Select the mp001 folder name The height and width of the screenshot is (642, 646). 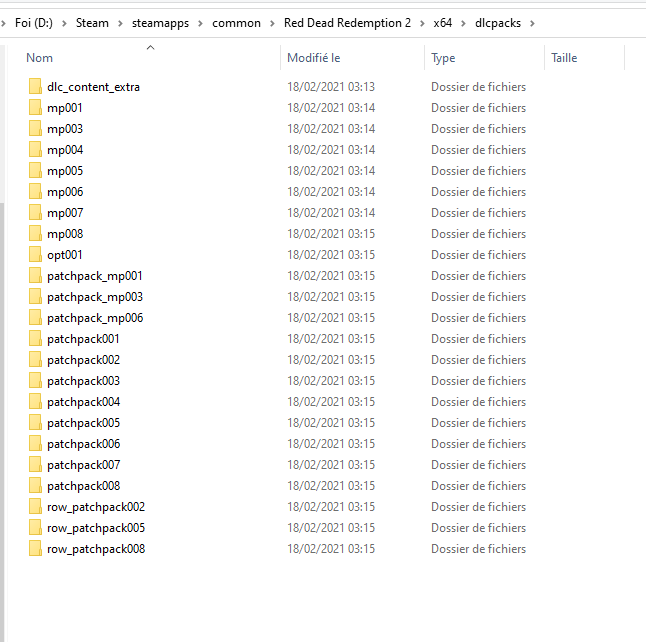pos(65,108)
